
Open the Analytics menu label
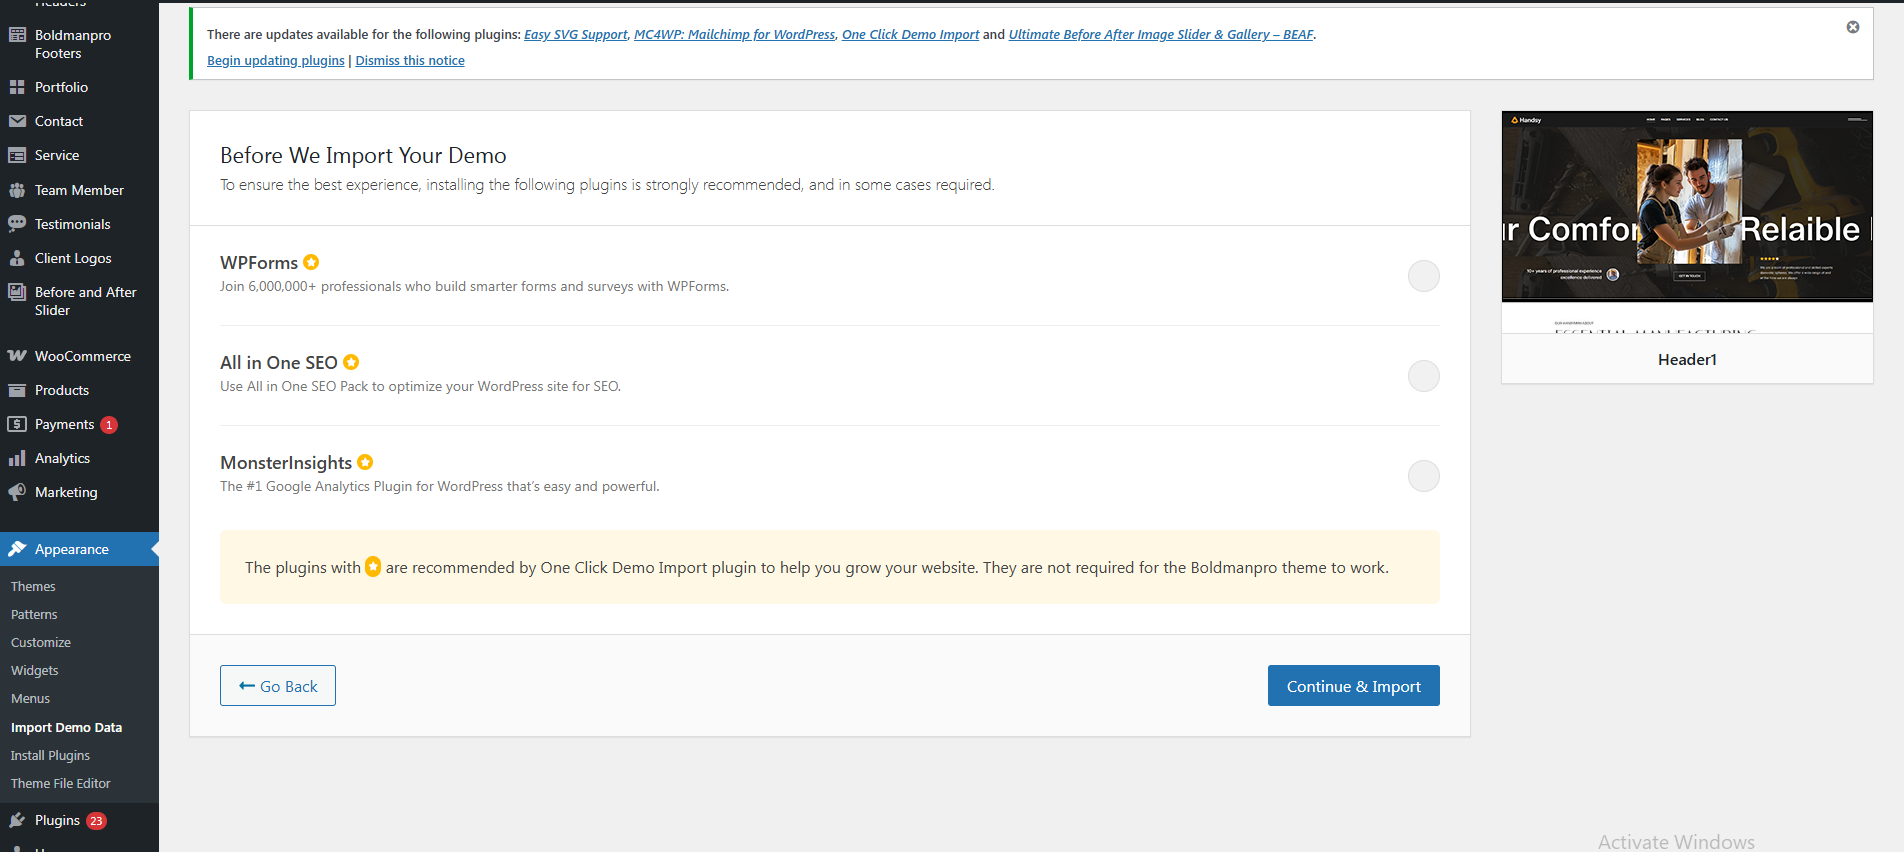[62, 458]
